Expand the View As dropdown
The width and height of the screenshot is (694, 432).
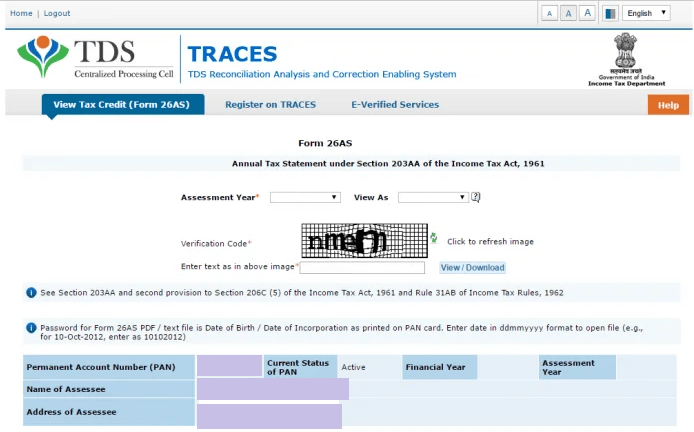coord(432,198)
